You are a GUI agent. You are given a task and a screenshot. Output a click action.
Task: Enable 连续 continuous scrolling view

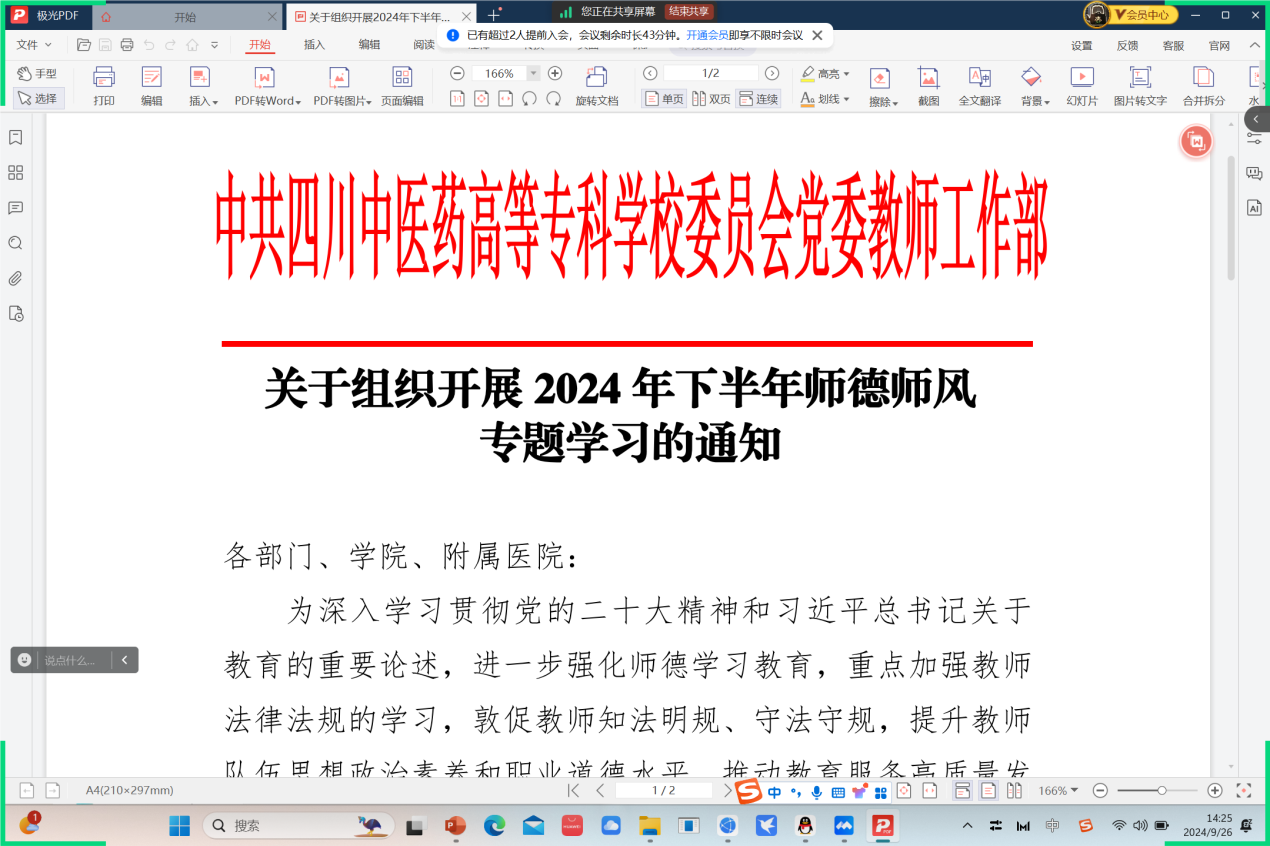click(756, 98)
